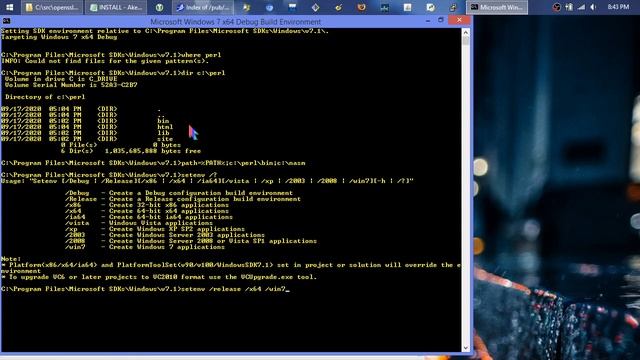Viewport: 640px width, 360px height.
Task: Click the 'To upgrade VC6 or later projects' note
Action: [159, 277]
